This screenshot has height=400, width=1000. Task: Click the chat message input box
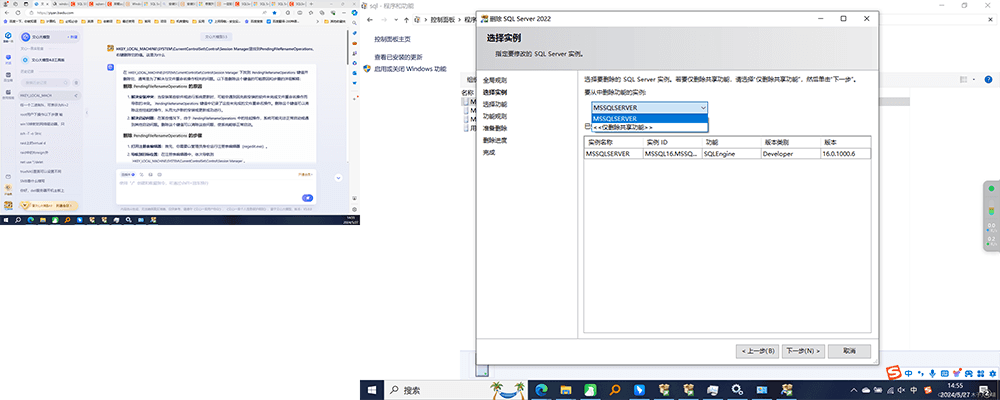[215, 184]
